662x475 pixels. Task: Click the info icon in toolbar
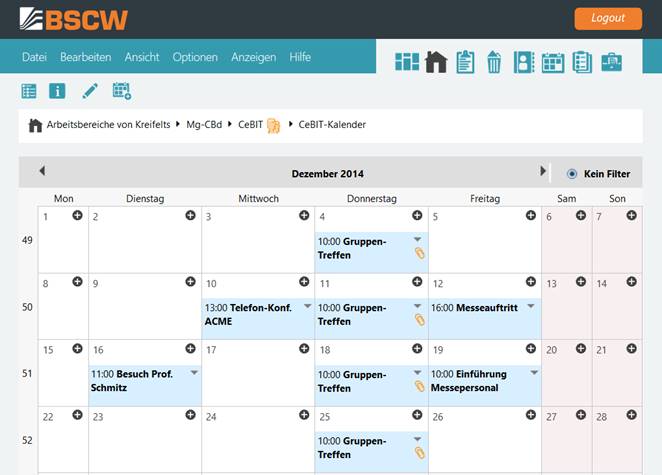58,92
